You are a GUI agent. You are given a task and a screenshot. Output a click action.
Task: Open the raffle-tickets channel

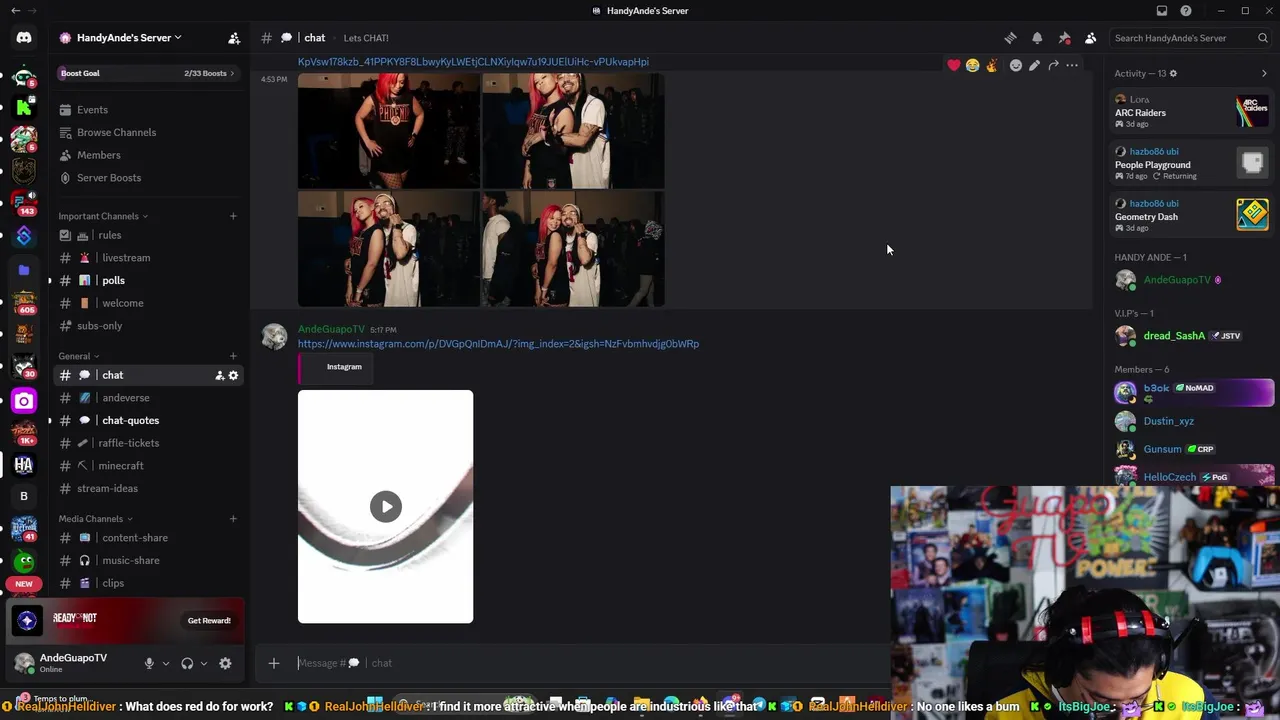(x=147, y=443)
